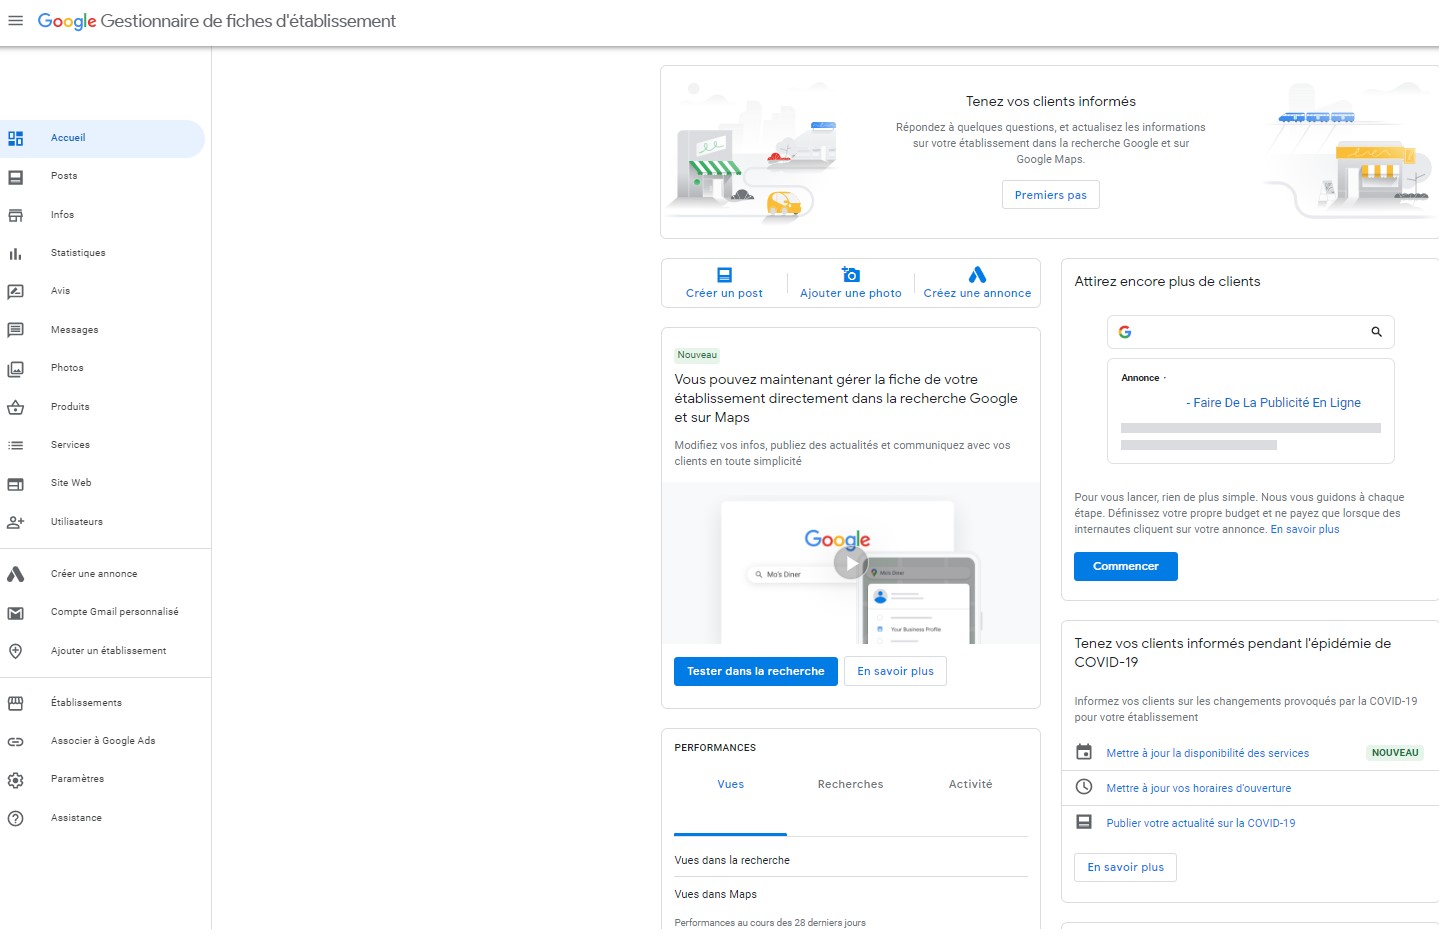The height and width of the screenshot is (939, 1439).
Task: Click the Créer un post icon
Action: coord(724,274)
